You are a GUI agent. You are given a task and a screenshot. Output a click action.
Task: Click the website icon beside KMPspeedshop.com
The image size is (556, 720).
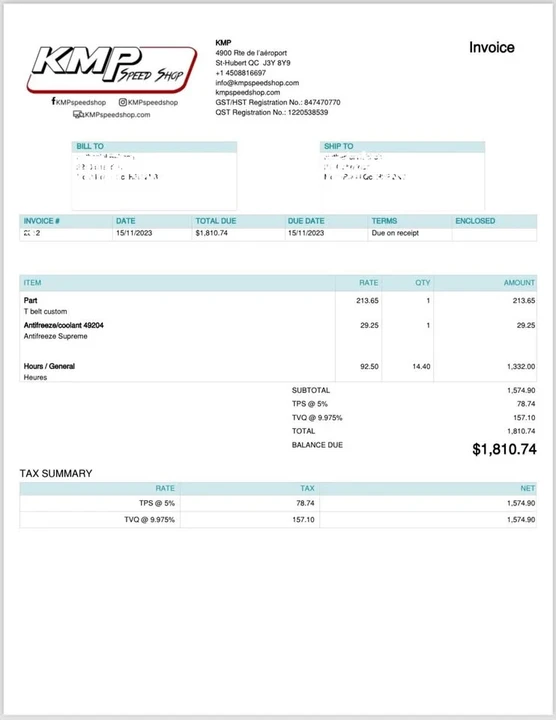(78, 114)
